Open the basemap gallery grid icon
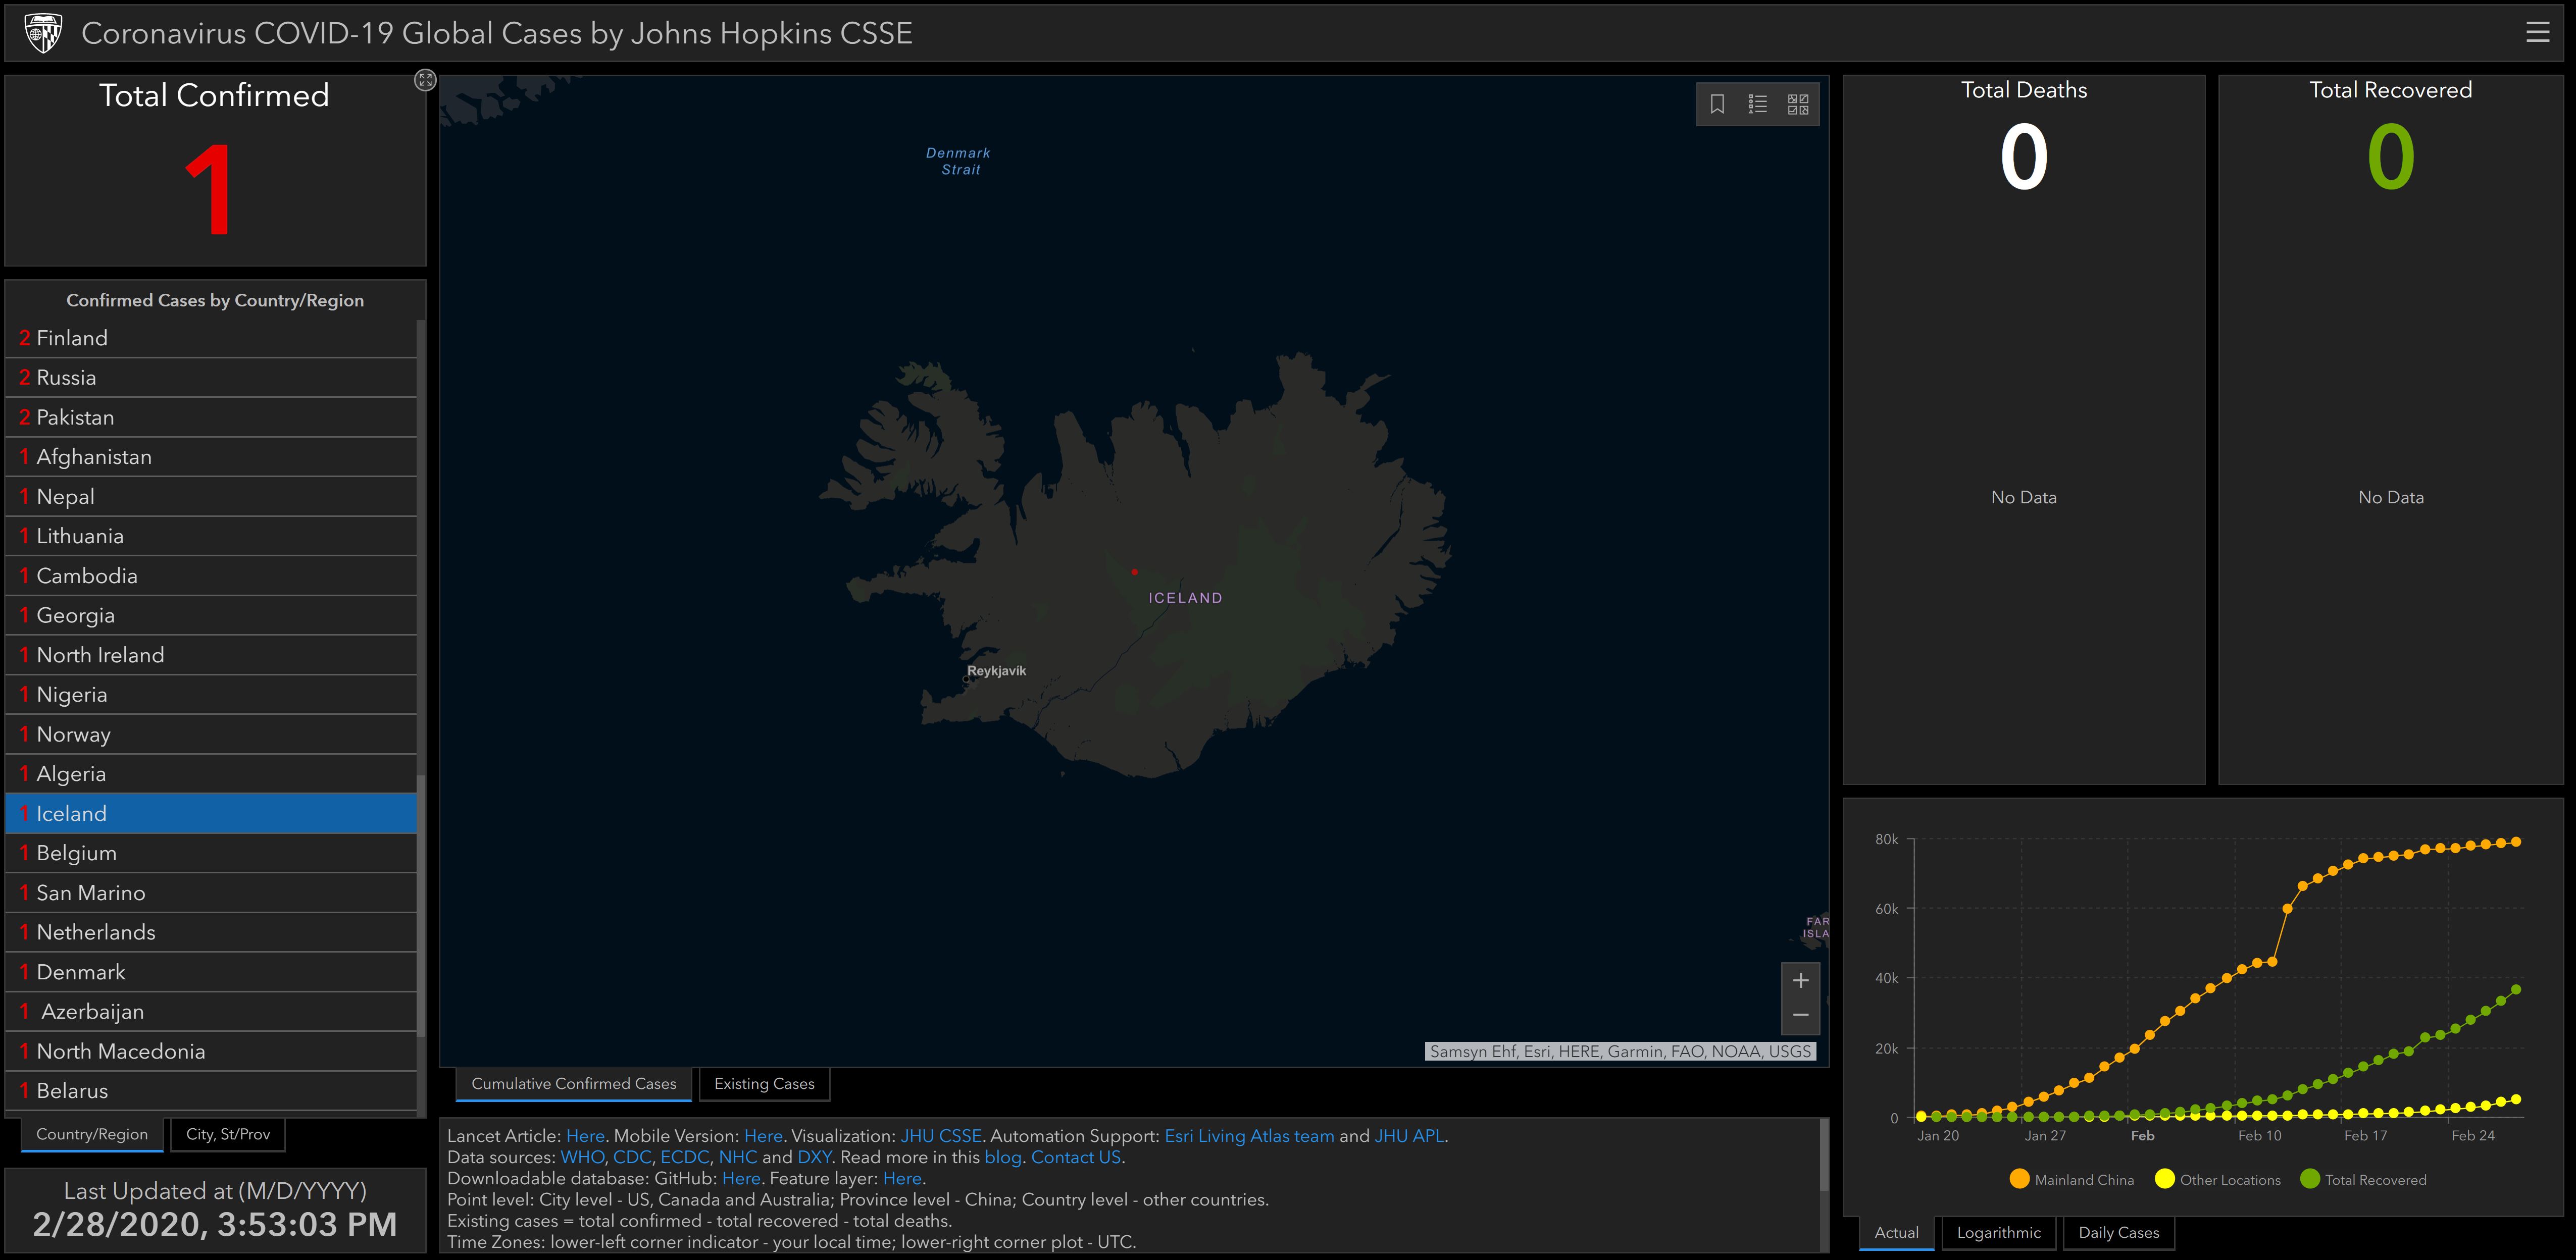2576x1260 pixels. click(x=1798, y=104)
